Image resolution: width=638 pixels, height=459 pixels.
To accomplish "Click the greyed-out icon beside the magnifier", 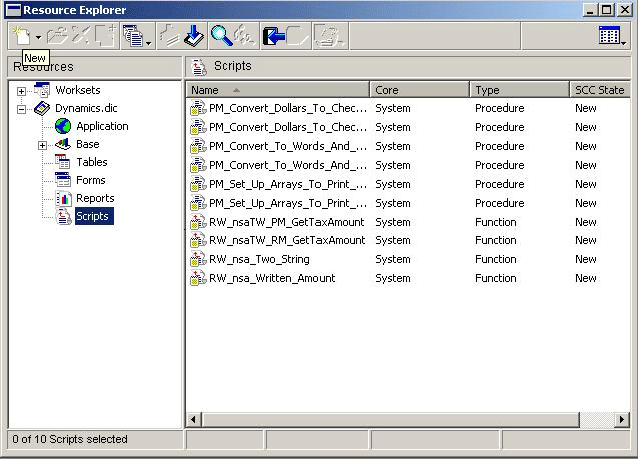I will 245,36.
